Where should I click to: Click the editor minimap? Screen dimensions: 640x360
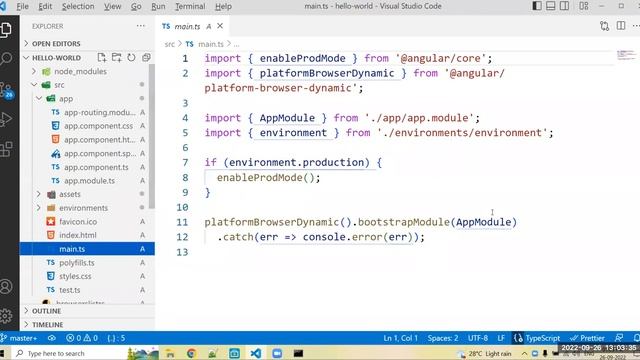pyautogui.click(x=627, y=55)
